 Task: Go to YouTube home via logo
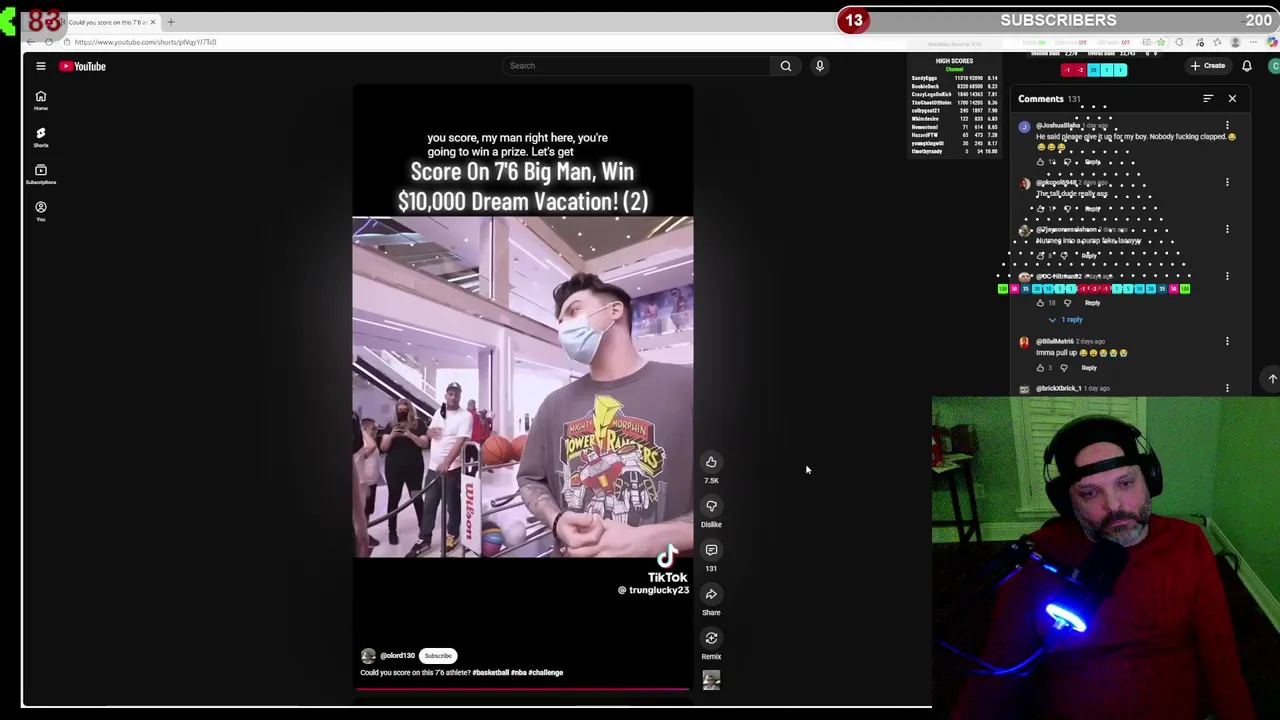coord(82,66)
